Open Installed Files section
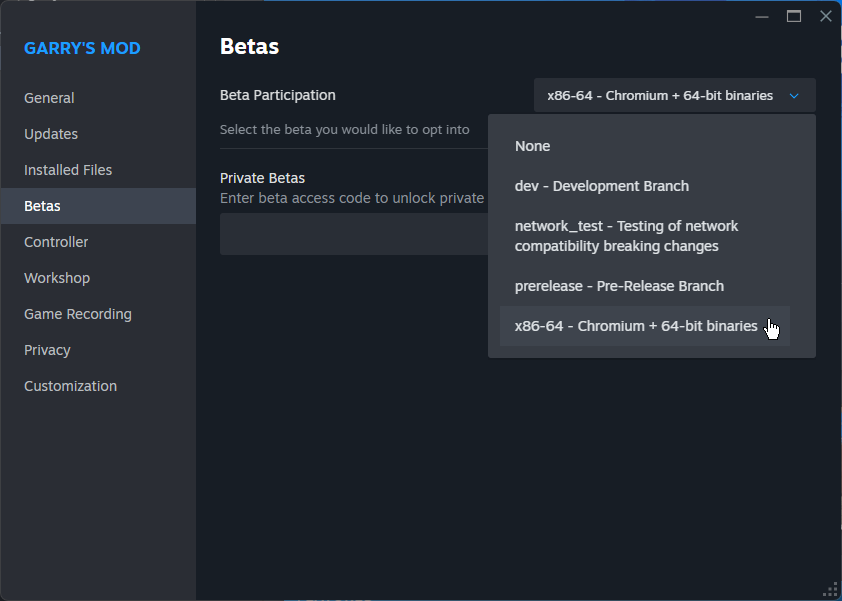Image resolution: width=842 pixels, height=601 pixels. point(98,170)
